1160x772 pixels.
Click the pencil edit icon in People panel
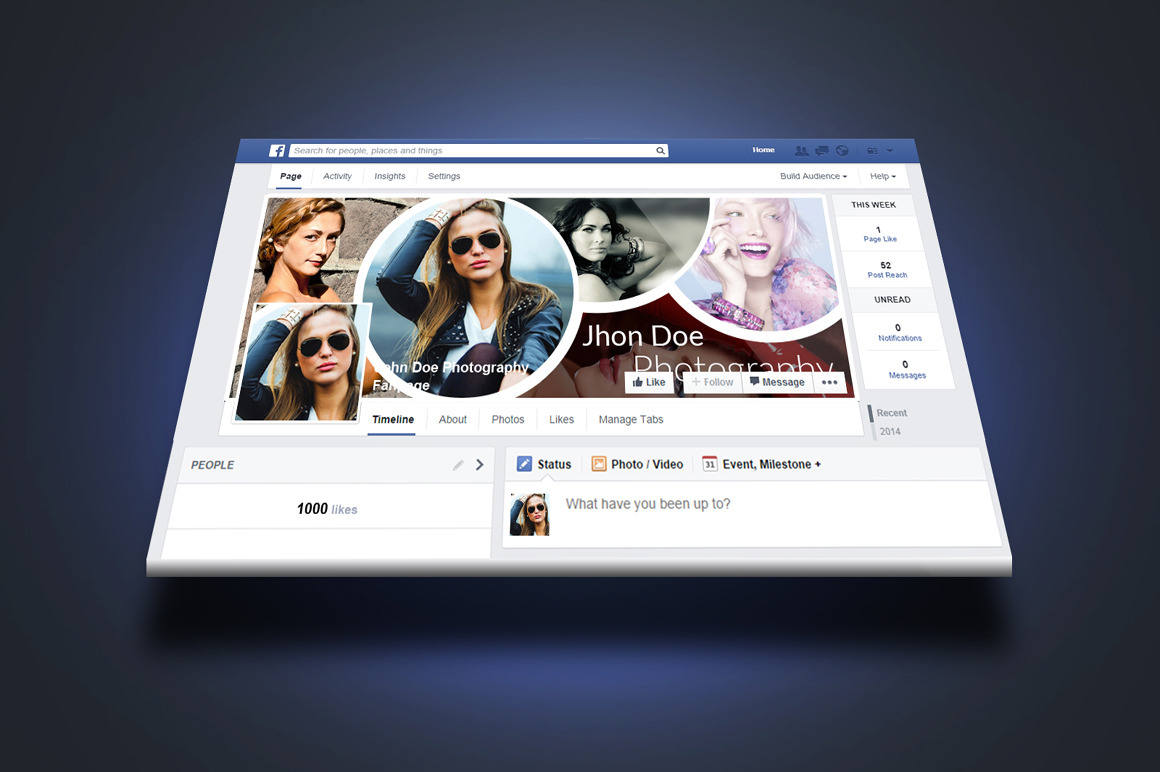click(458, 465)
